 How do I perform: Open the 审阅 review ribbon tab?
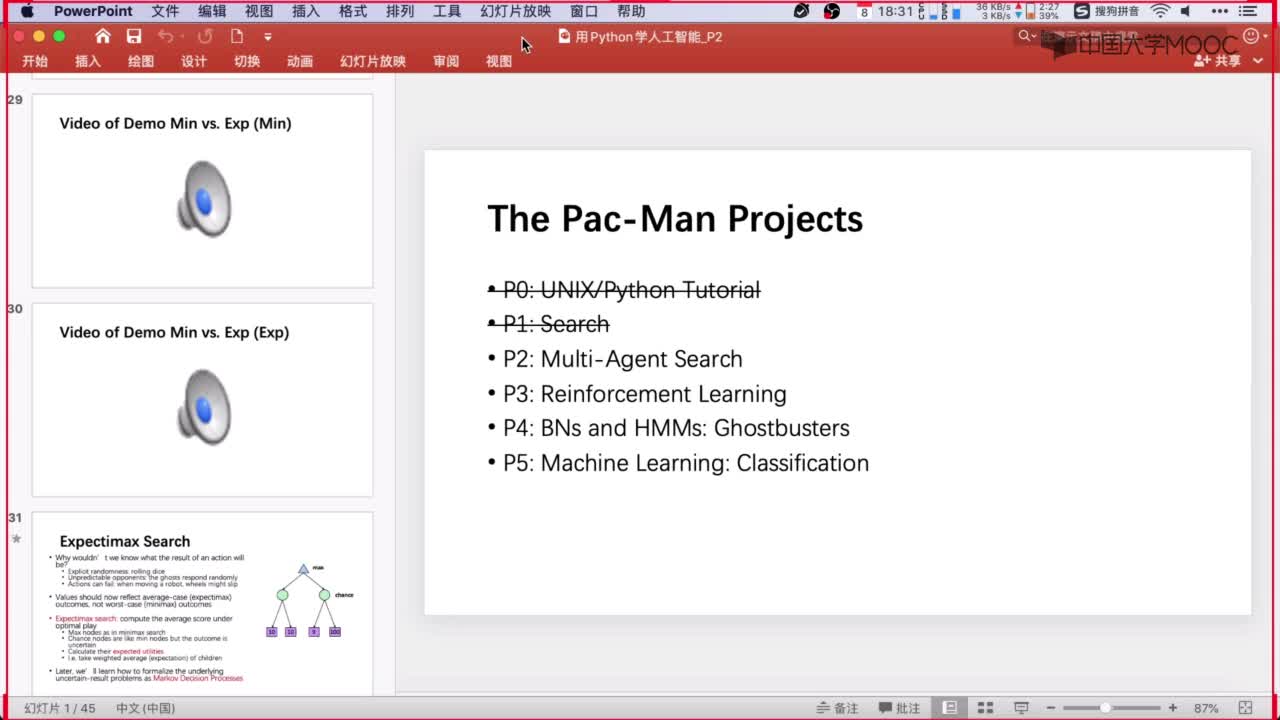446,61
